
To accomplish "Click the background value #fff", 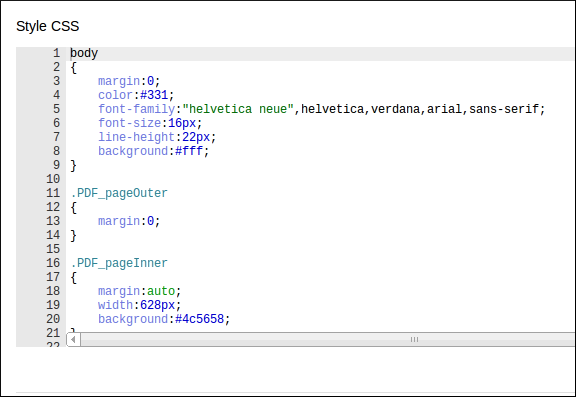I will (x=189, y=151).
